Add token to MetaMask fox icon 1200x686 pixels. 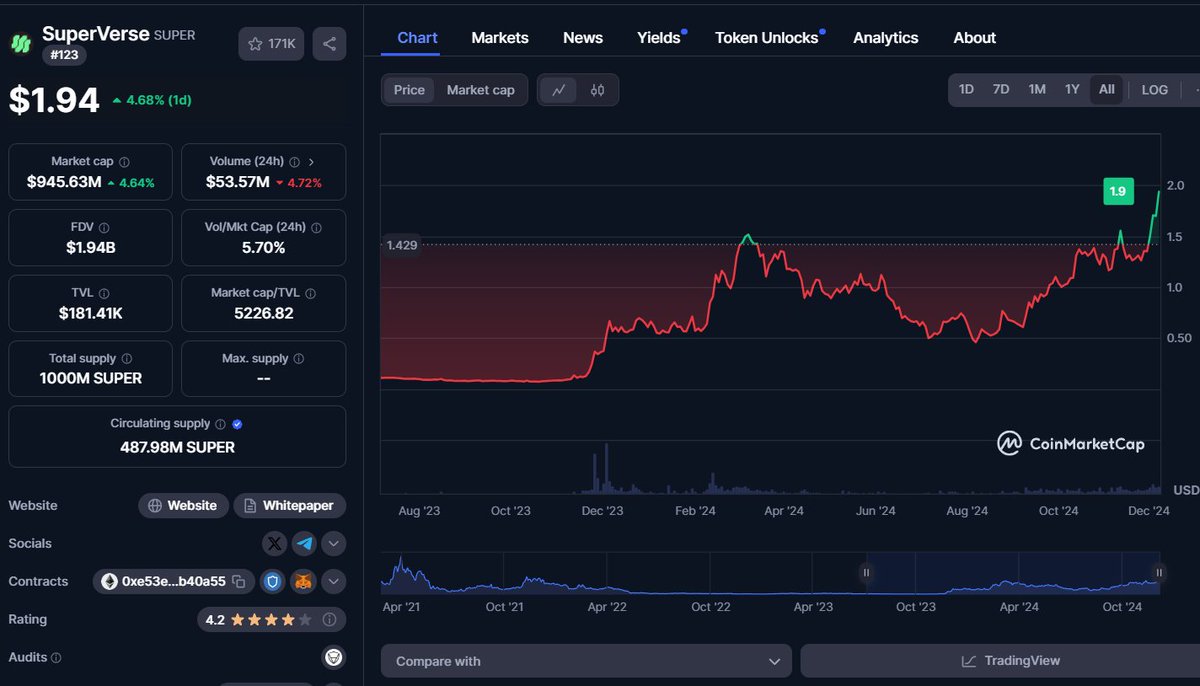[303, 582]
